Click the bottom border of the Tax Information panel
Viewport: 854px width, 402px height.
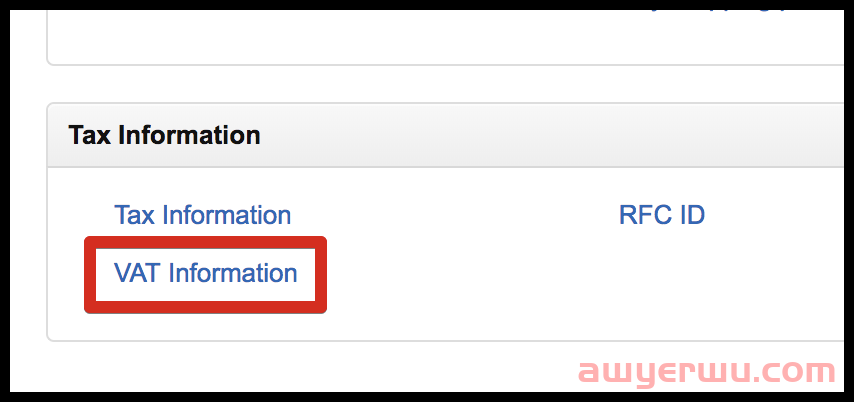[400, 341]
